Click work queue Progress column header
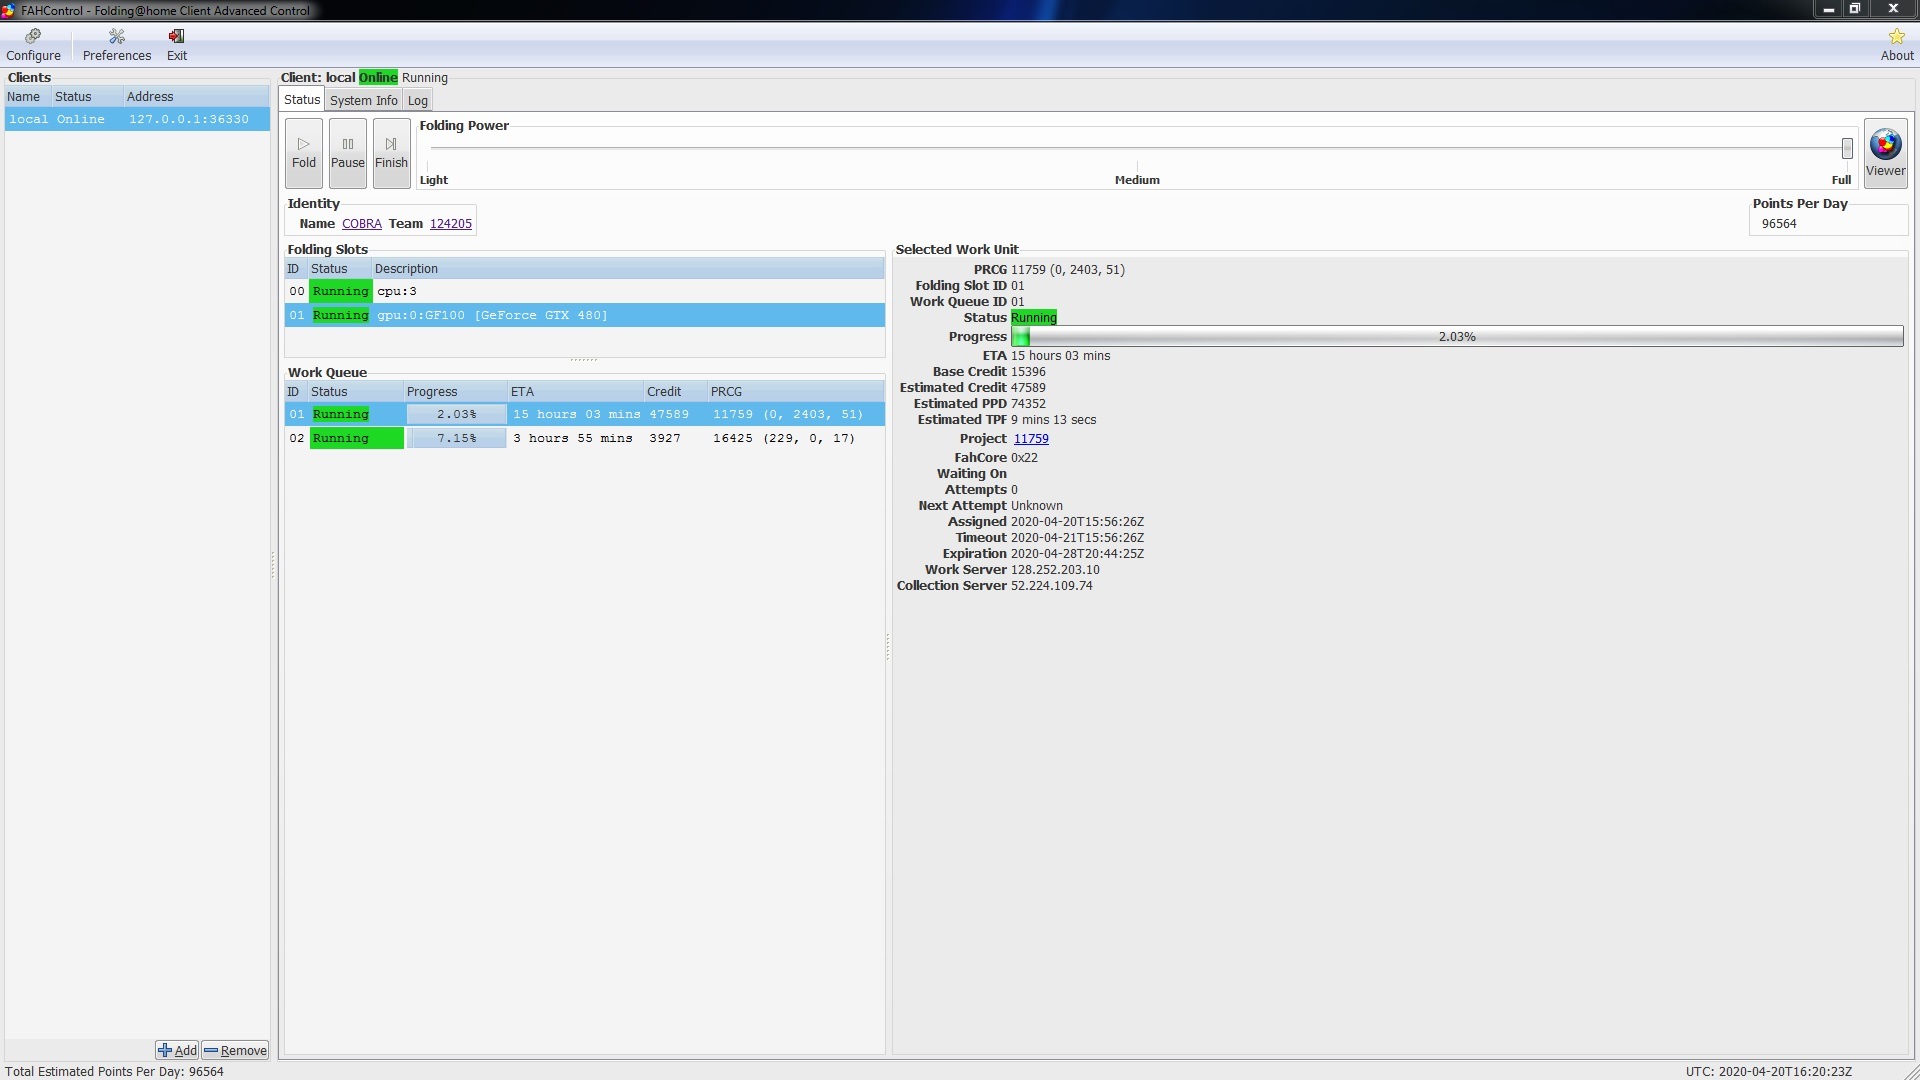The width and height of the screenshot is (1920, 1080). [x=455, y=392]
